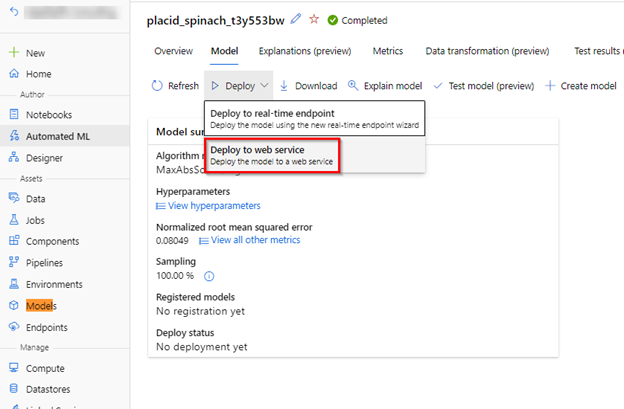
Task: Click the pencil edit icon beside job name
Action: click(295, 20)
